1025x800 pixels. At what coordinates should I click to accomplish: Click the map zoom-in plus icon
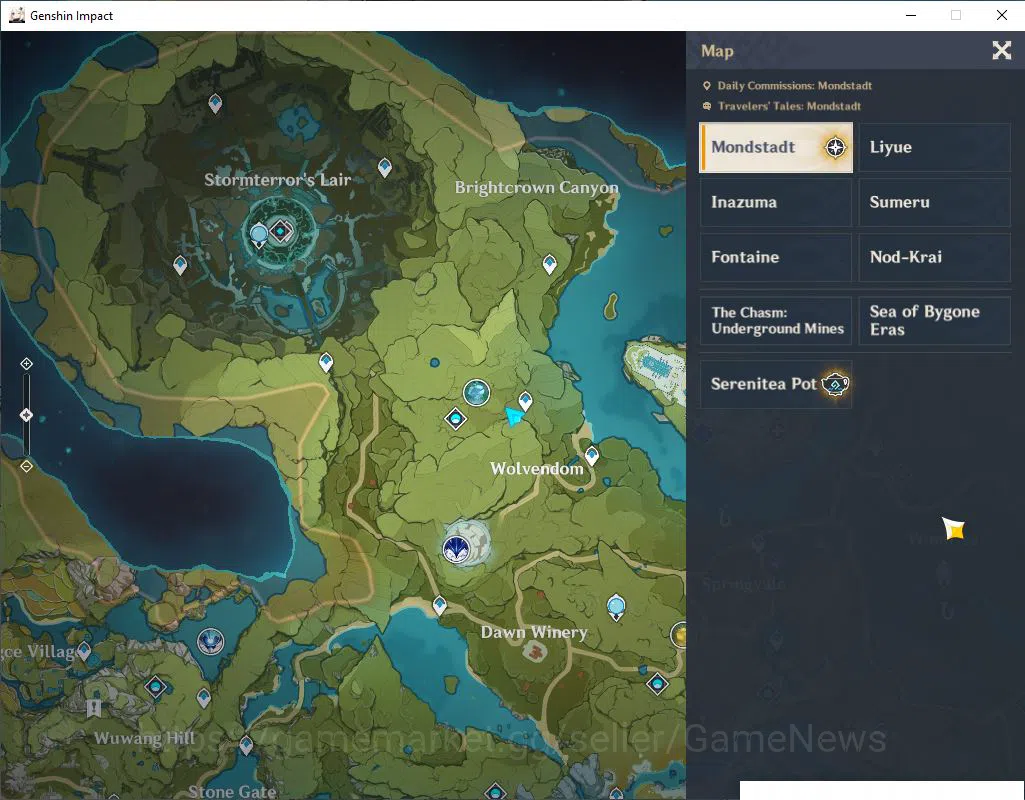(26, 363)
